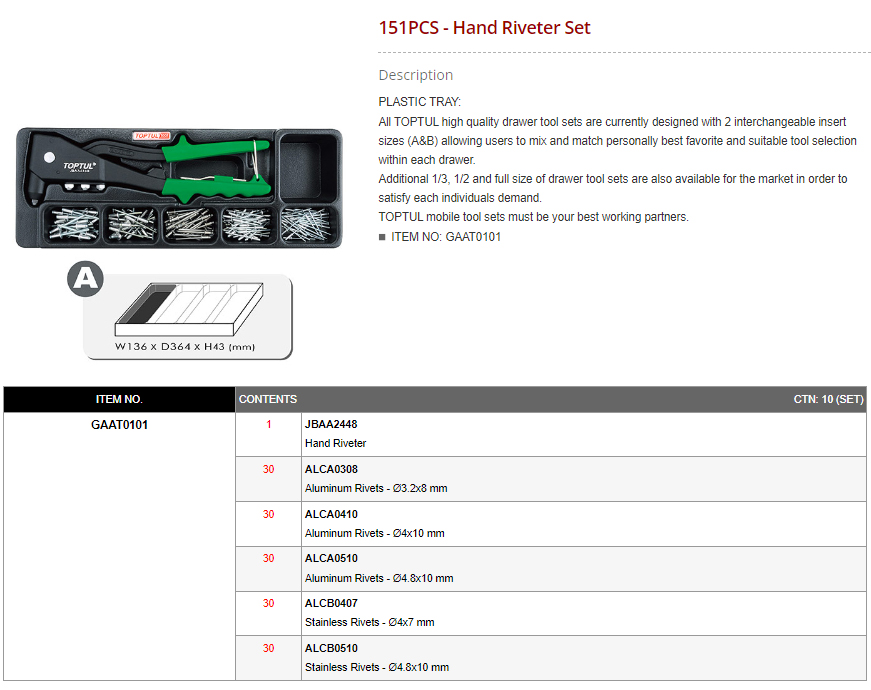Select the Hand Riveter description text
Image resolution: width=871 pixels, height=690 pixels.
click(336, 443)
